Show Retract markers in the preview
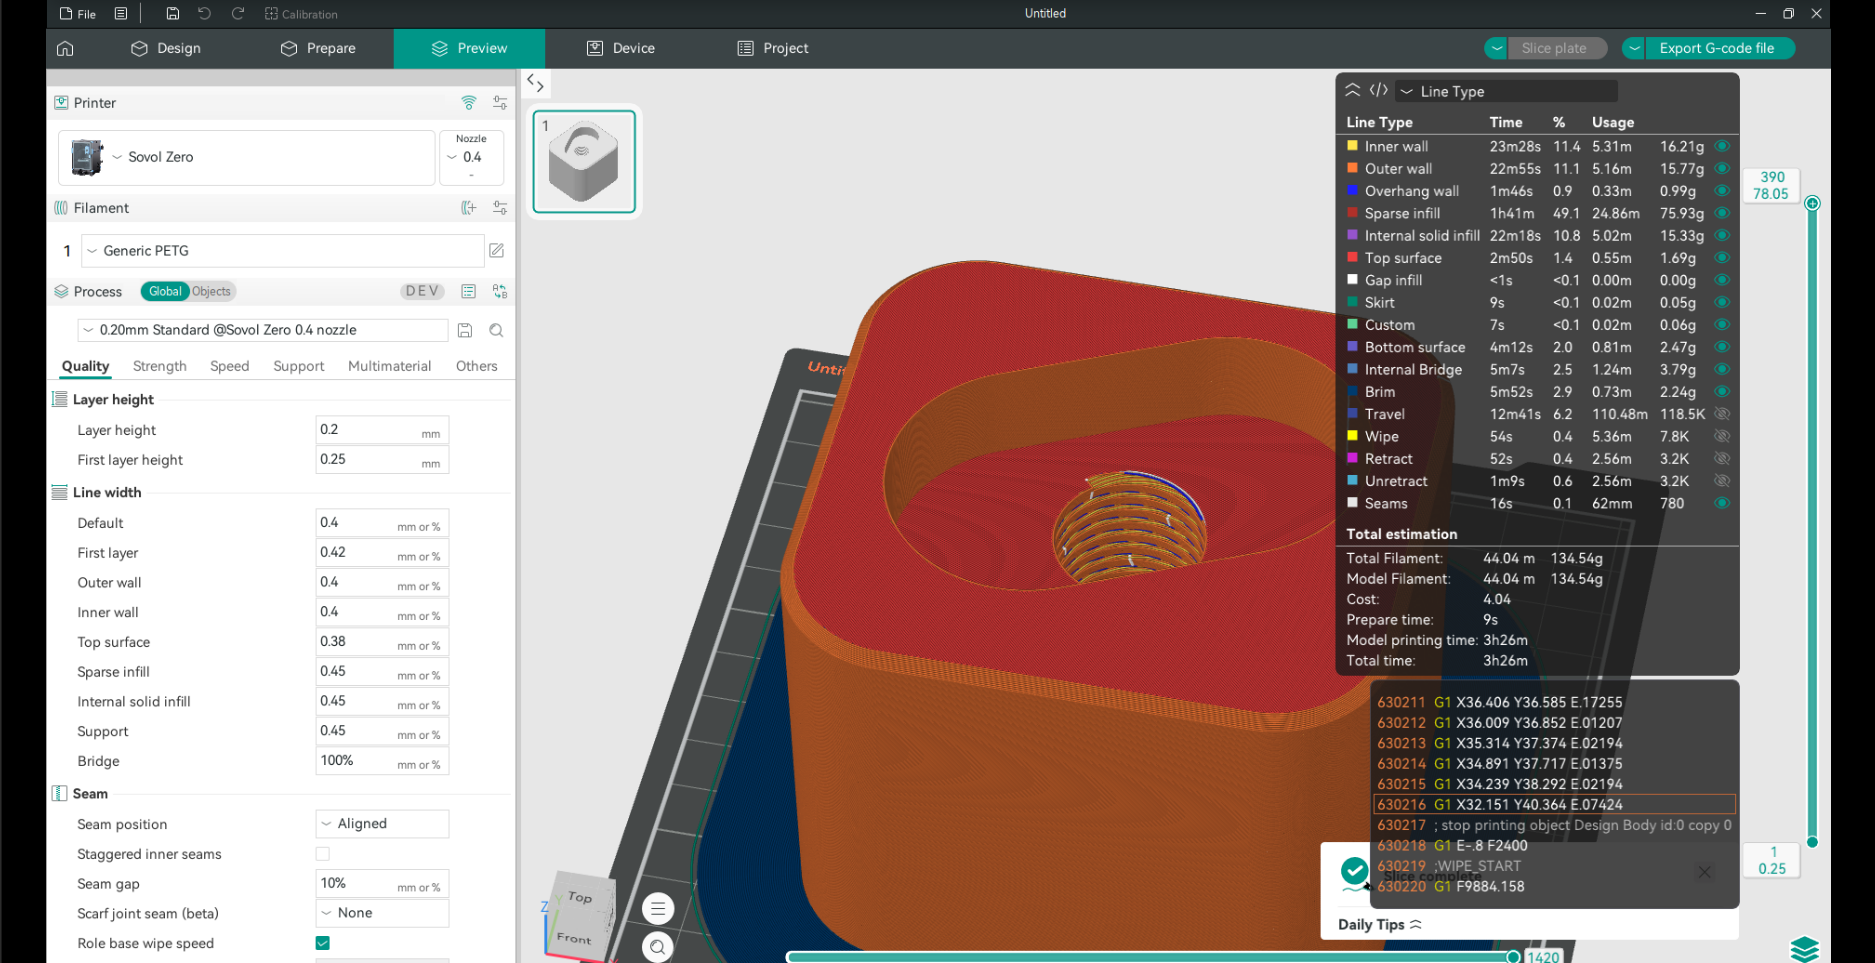1875x963 pixels. click(x=1722, y=459)
